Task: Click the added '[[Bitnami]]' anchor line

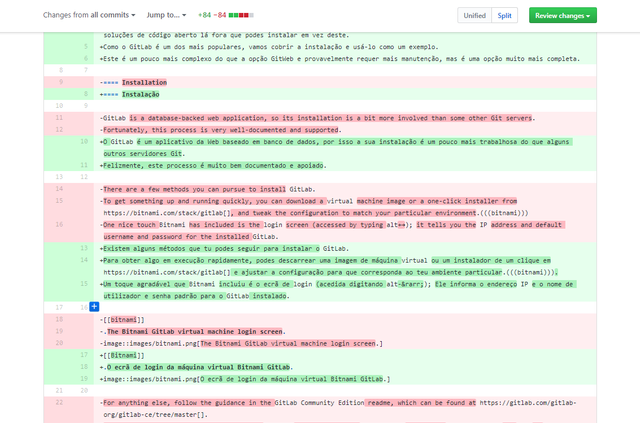Action: tap(320, 355)
